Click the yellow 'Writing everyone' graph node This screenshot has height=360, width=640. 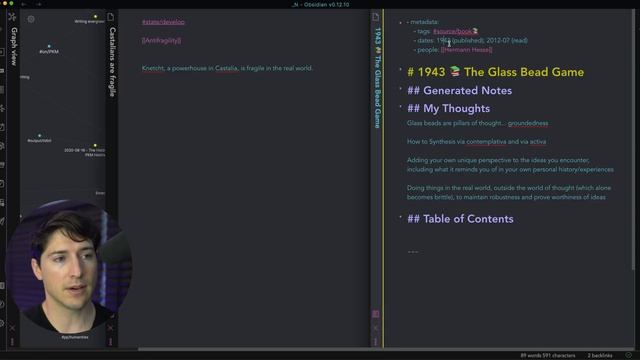pyautogui.click(x=96, y=17)
